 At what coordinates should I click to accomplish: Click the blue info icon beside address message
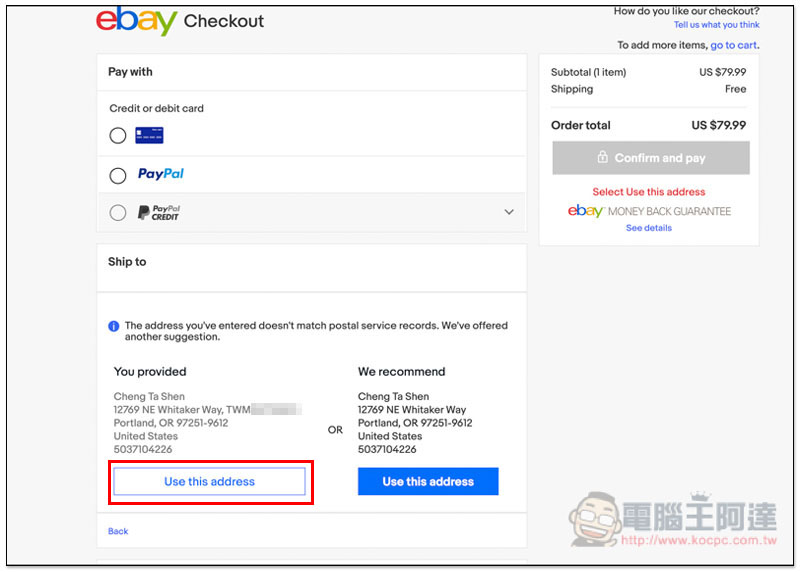click(x=114, y=326)
